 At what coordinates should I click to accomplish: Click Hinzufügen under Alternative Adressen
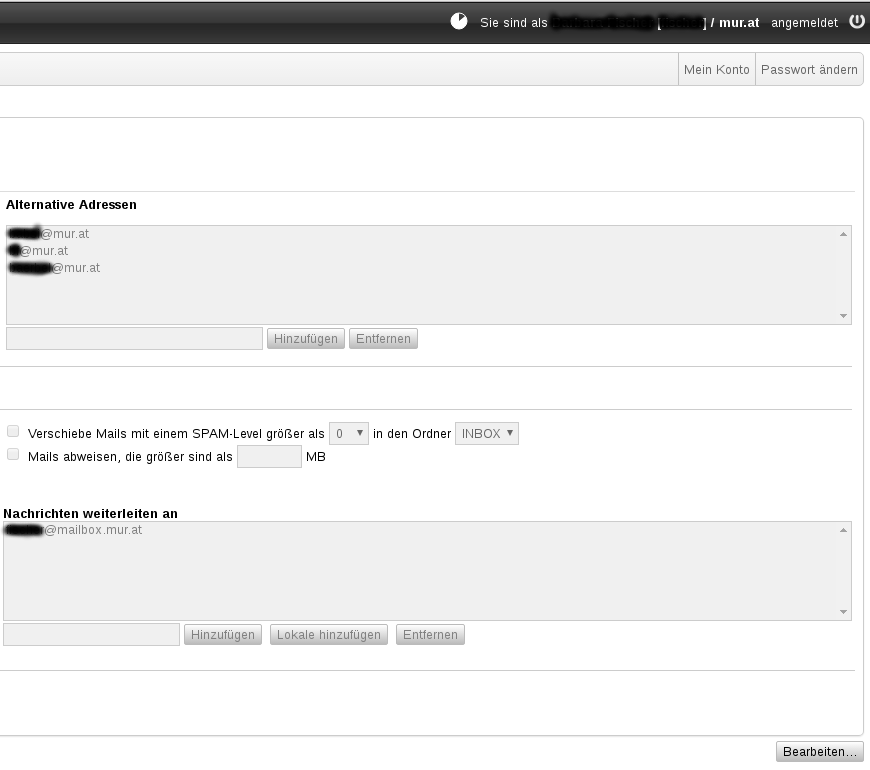(306, 339)
